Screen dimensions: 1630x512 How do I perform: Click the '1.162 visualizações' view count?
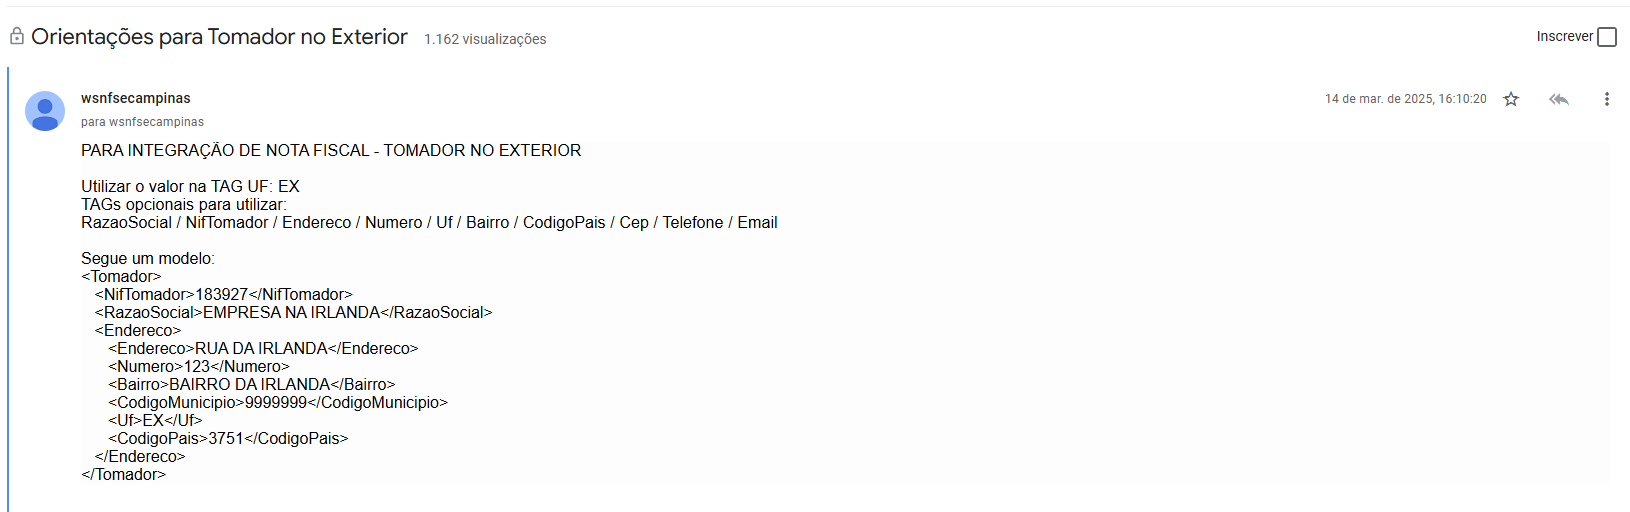coord(485,39)
